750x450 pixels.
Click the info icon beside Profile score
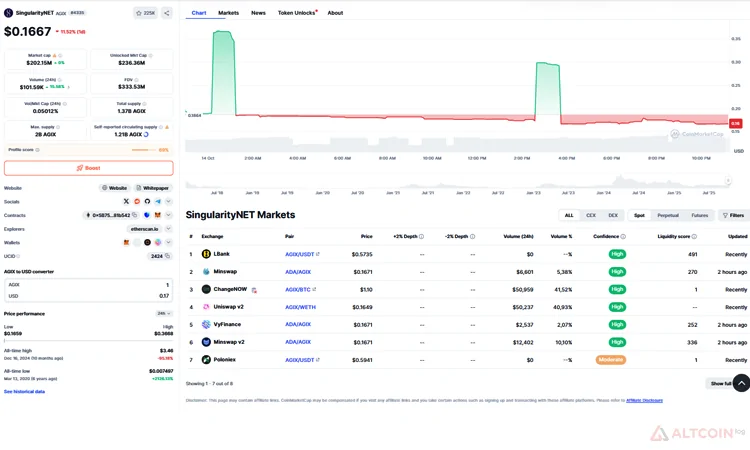(37, 150)
